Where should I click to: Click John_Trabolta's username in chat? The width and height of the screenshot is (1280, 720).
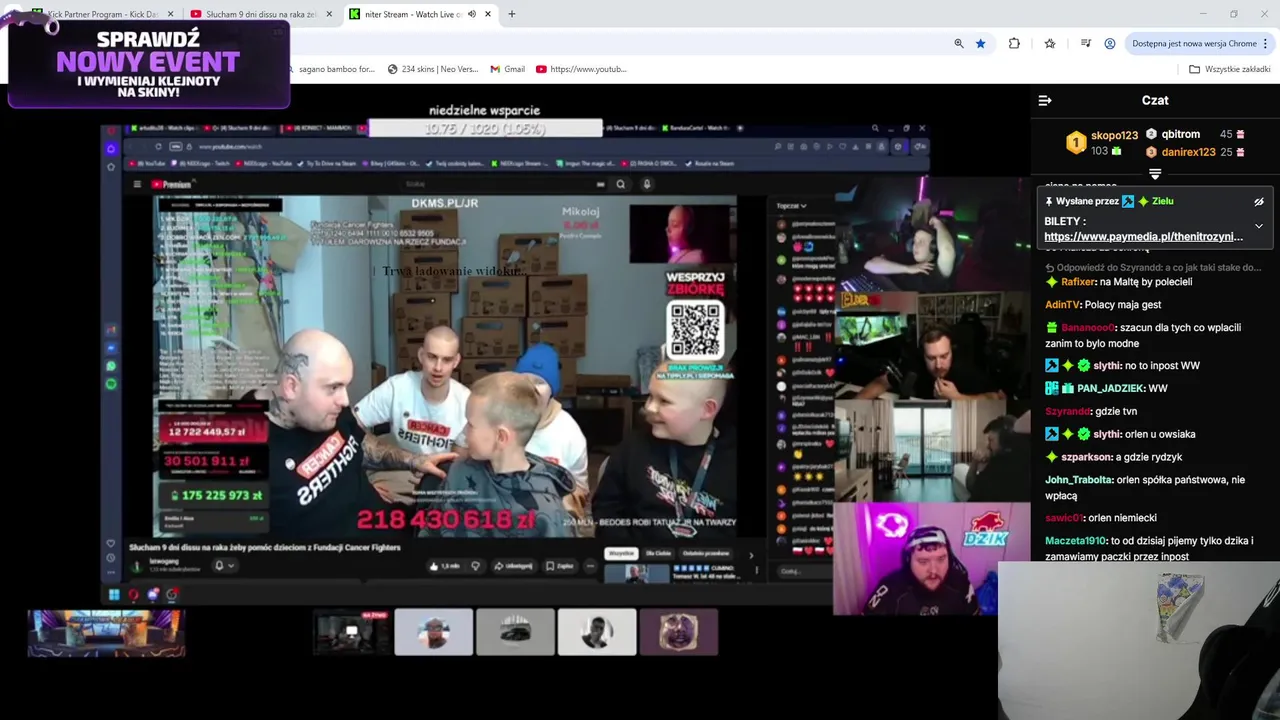tap(1079, 480)
